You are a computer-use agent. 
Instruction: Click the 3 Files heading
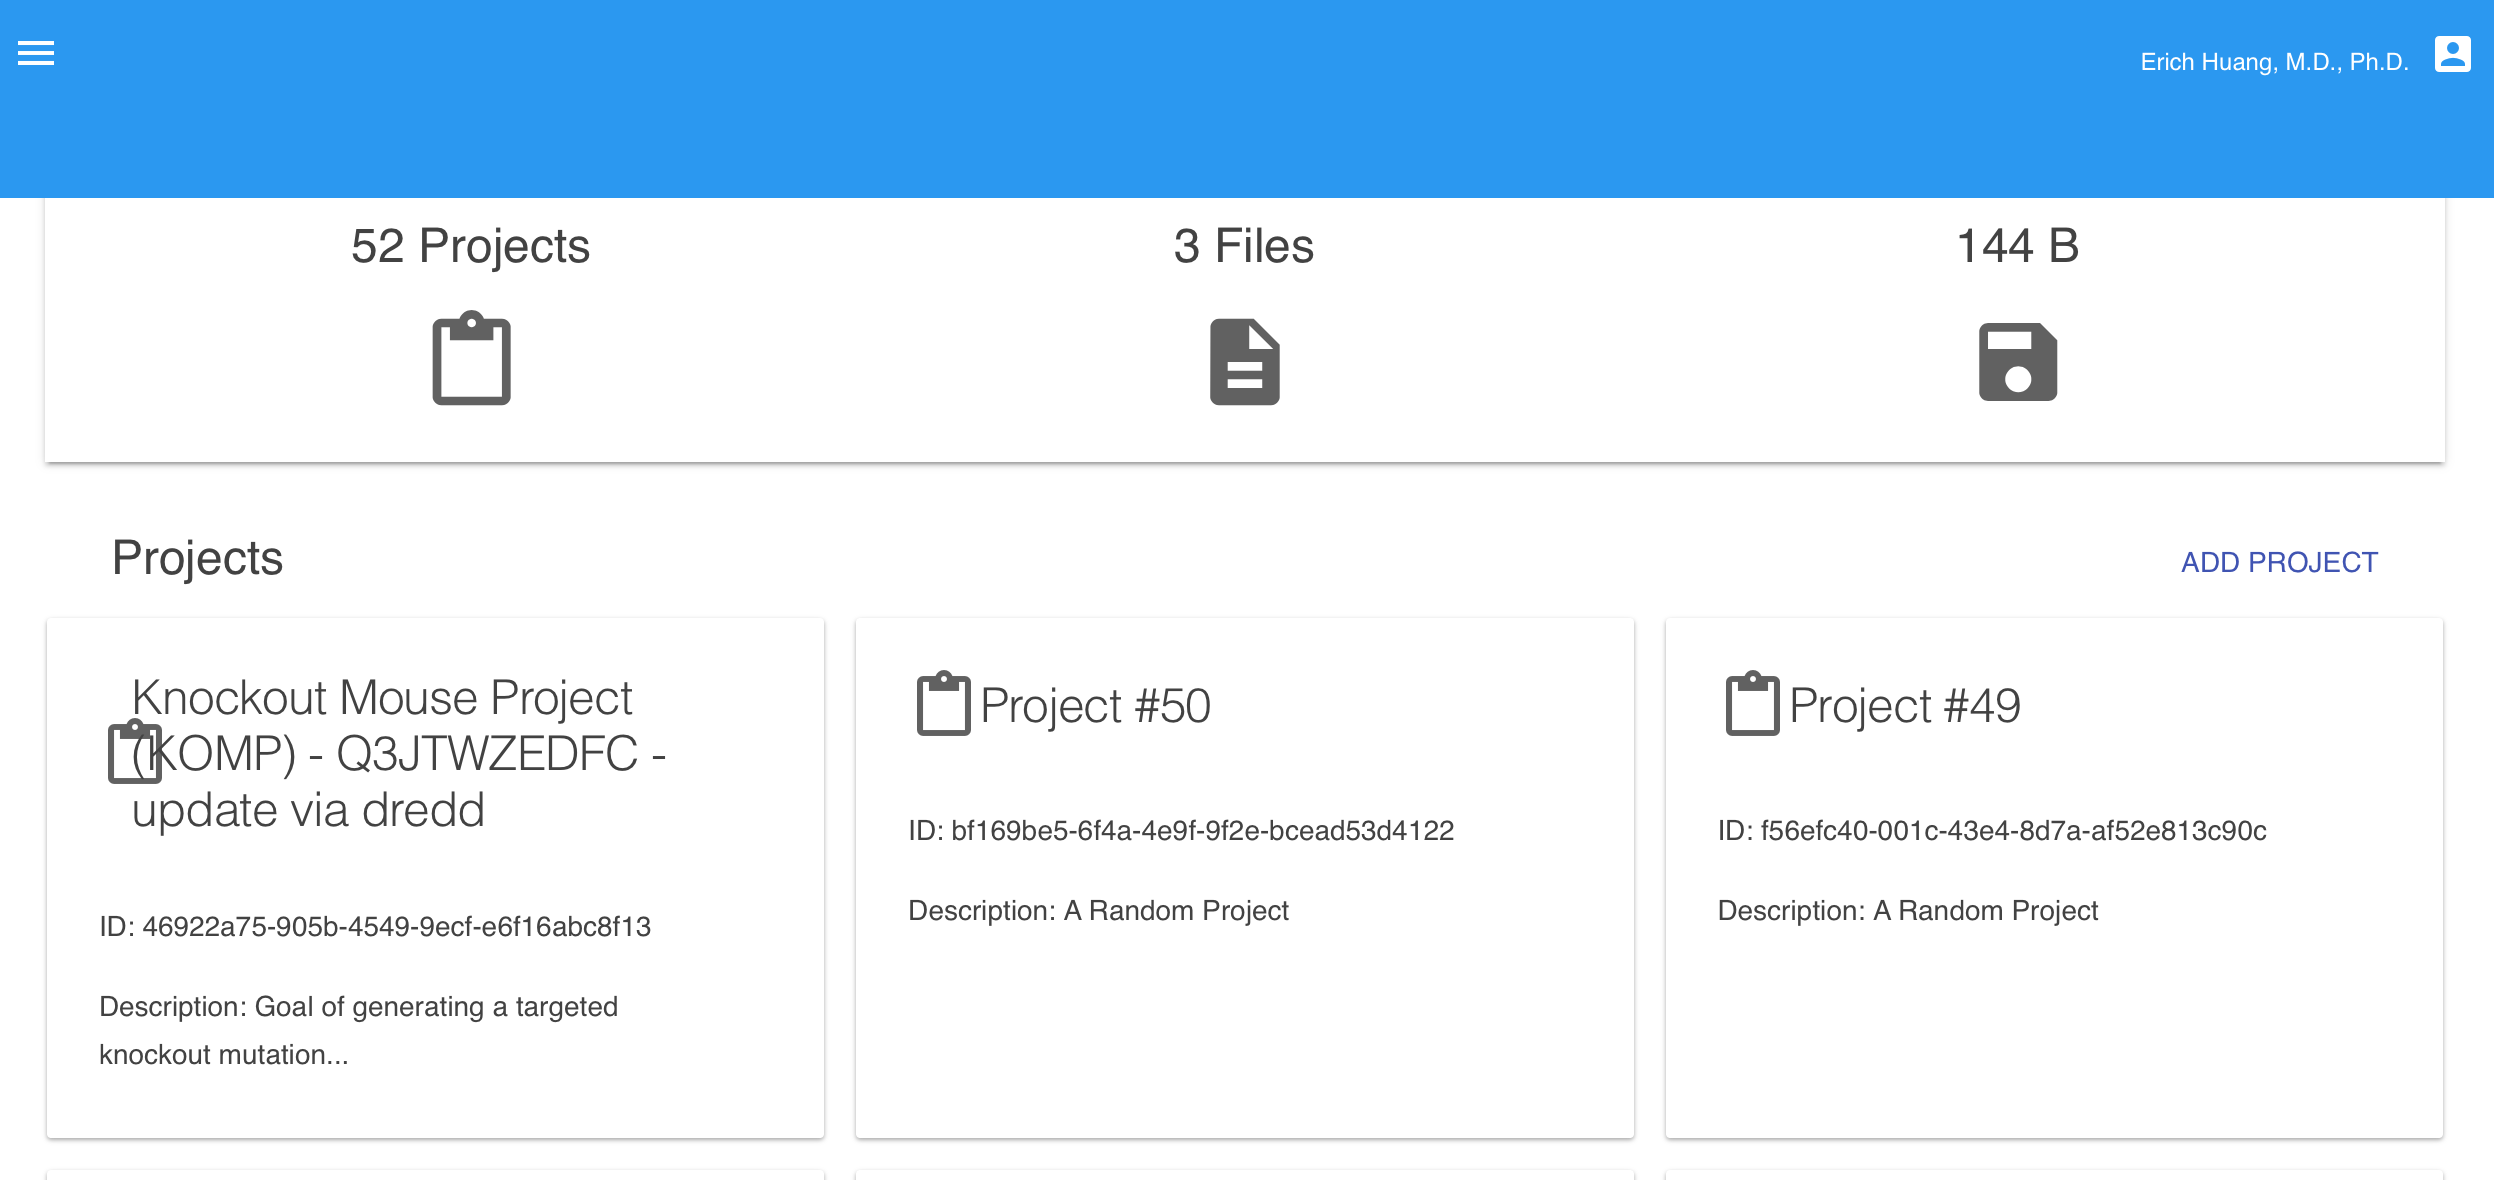1243,246
